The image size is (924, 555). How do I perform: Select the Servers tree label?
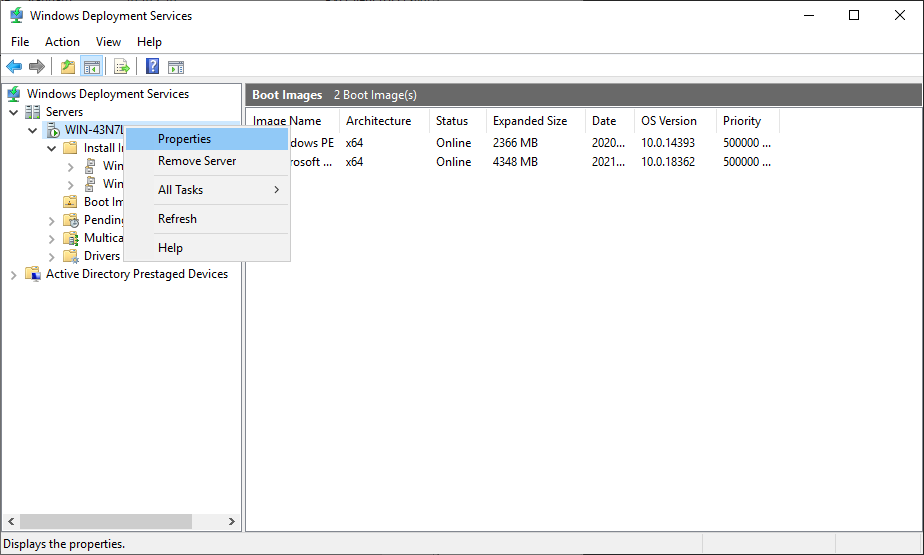tap(64, 112)
